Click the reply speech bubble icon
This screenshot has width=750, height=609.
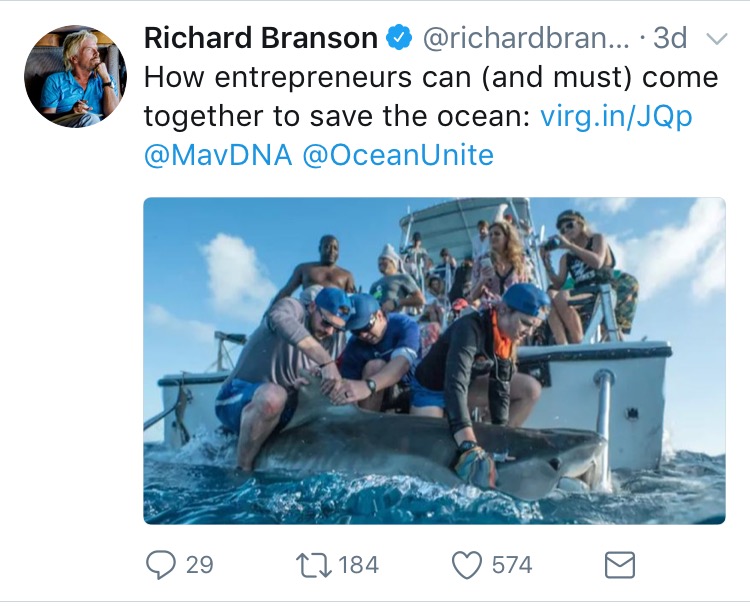(160, 565)
